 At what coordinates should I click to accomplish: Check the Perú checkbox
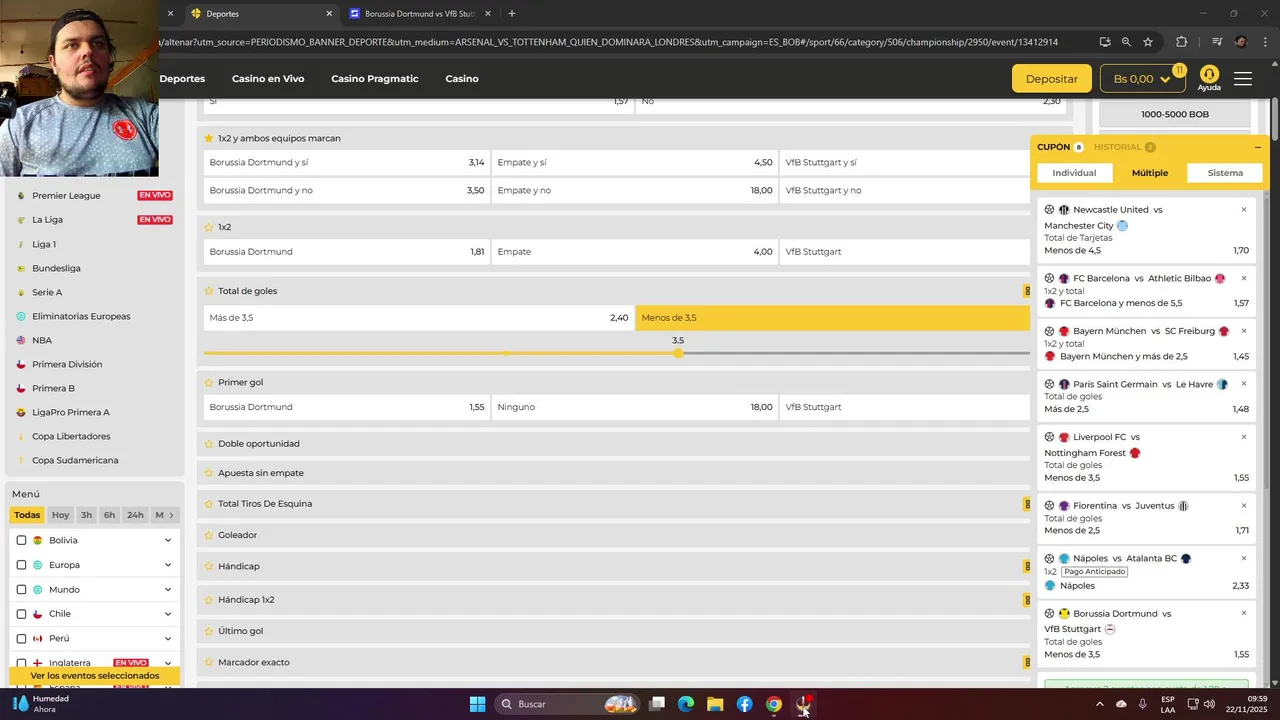[21, 639]
